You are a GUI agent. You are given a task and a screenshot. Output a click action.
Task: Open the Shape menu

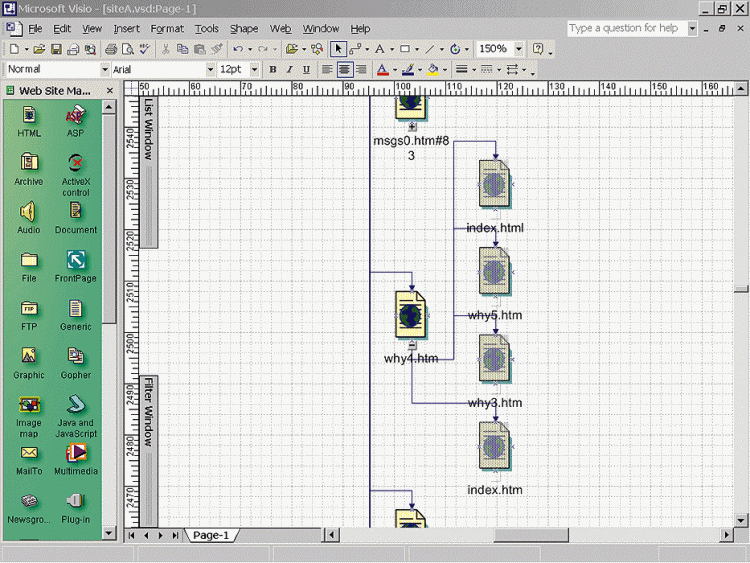[244, 29]
